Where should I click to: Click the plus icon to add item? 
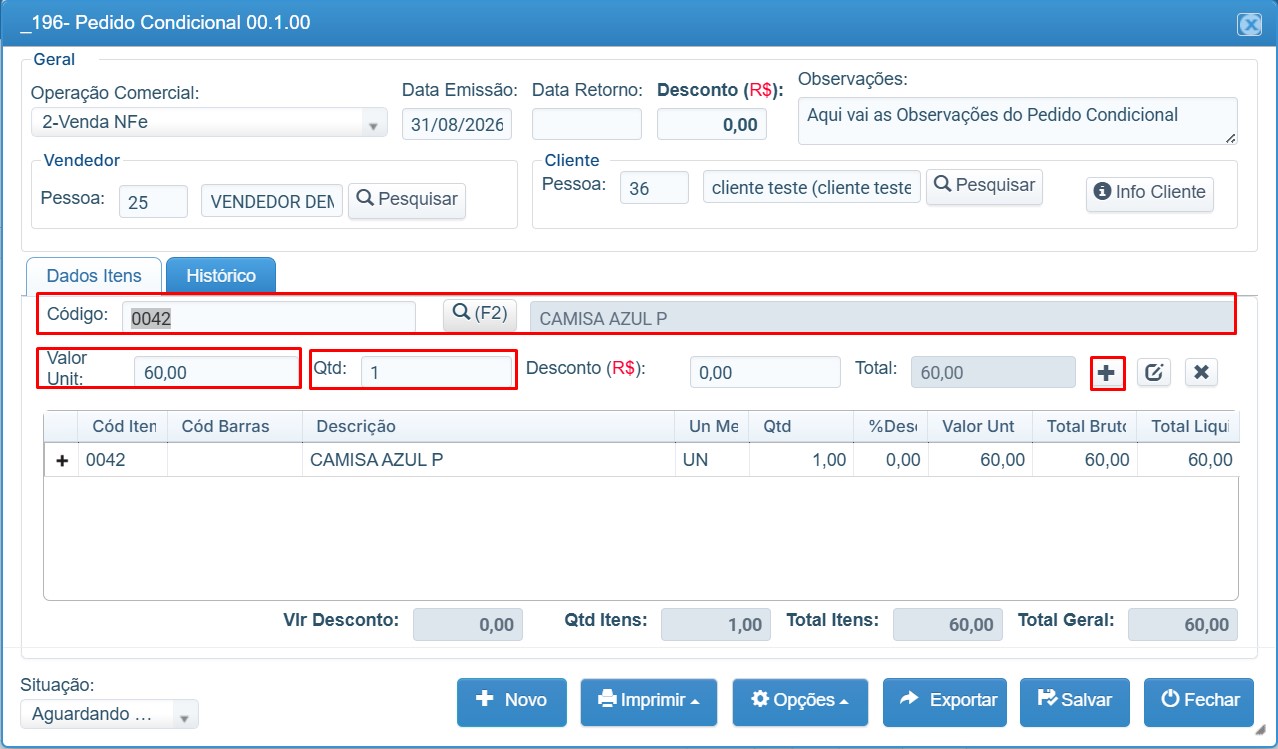coord(1106,373)
